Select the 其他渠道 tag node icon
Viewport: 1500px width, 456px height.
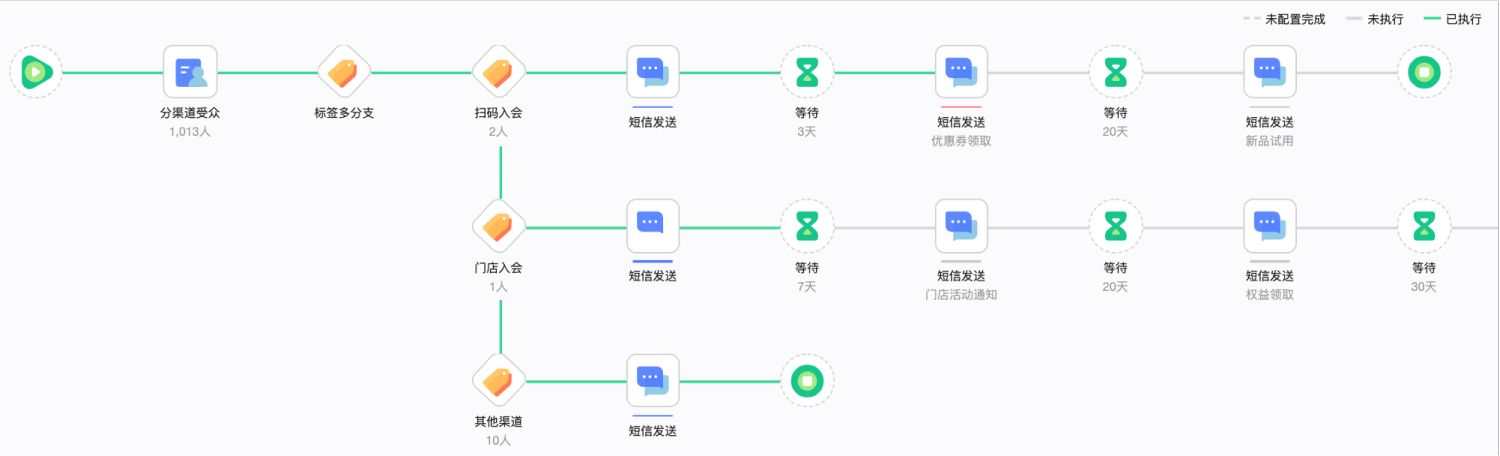point(498,381)
